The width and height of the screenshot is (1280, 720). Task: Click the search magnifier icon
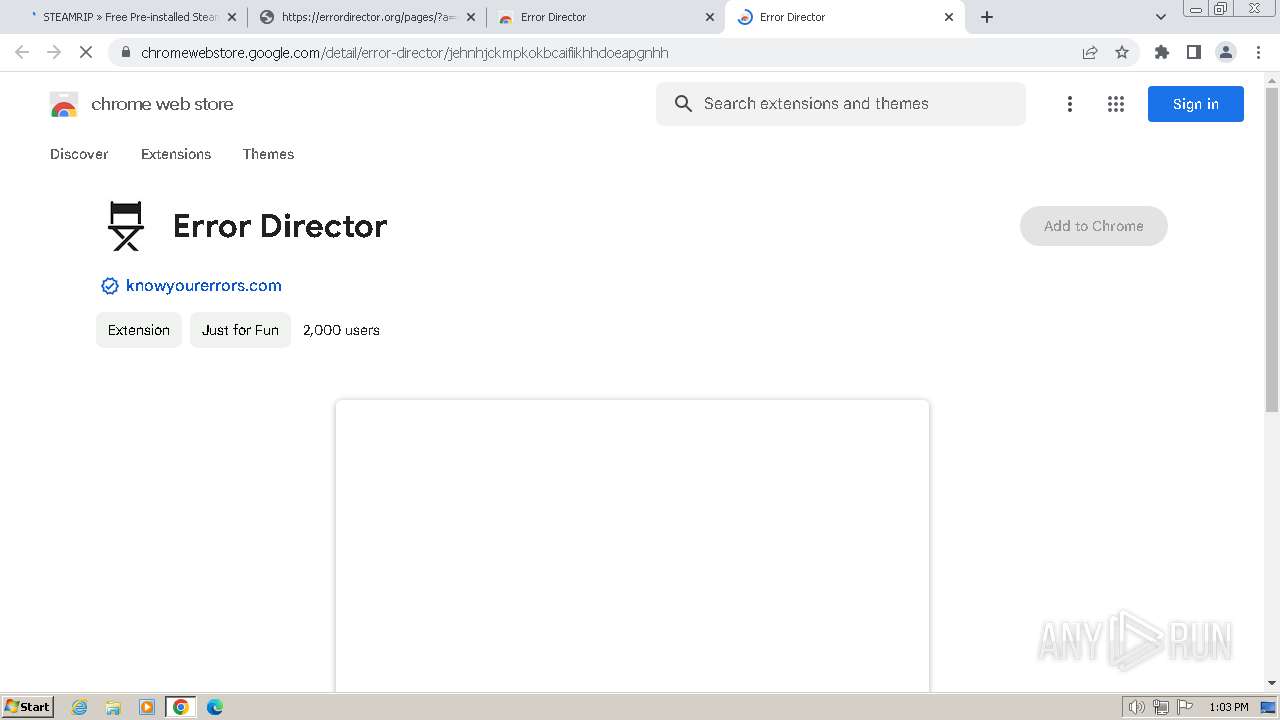tap(683, 104)
